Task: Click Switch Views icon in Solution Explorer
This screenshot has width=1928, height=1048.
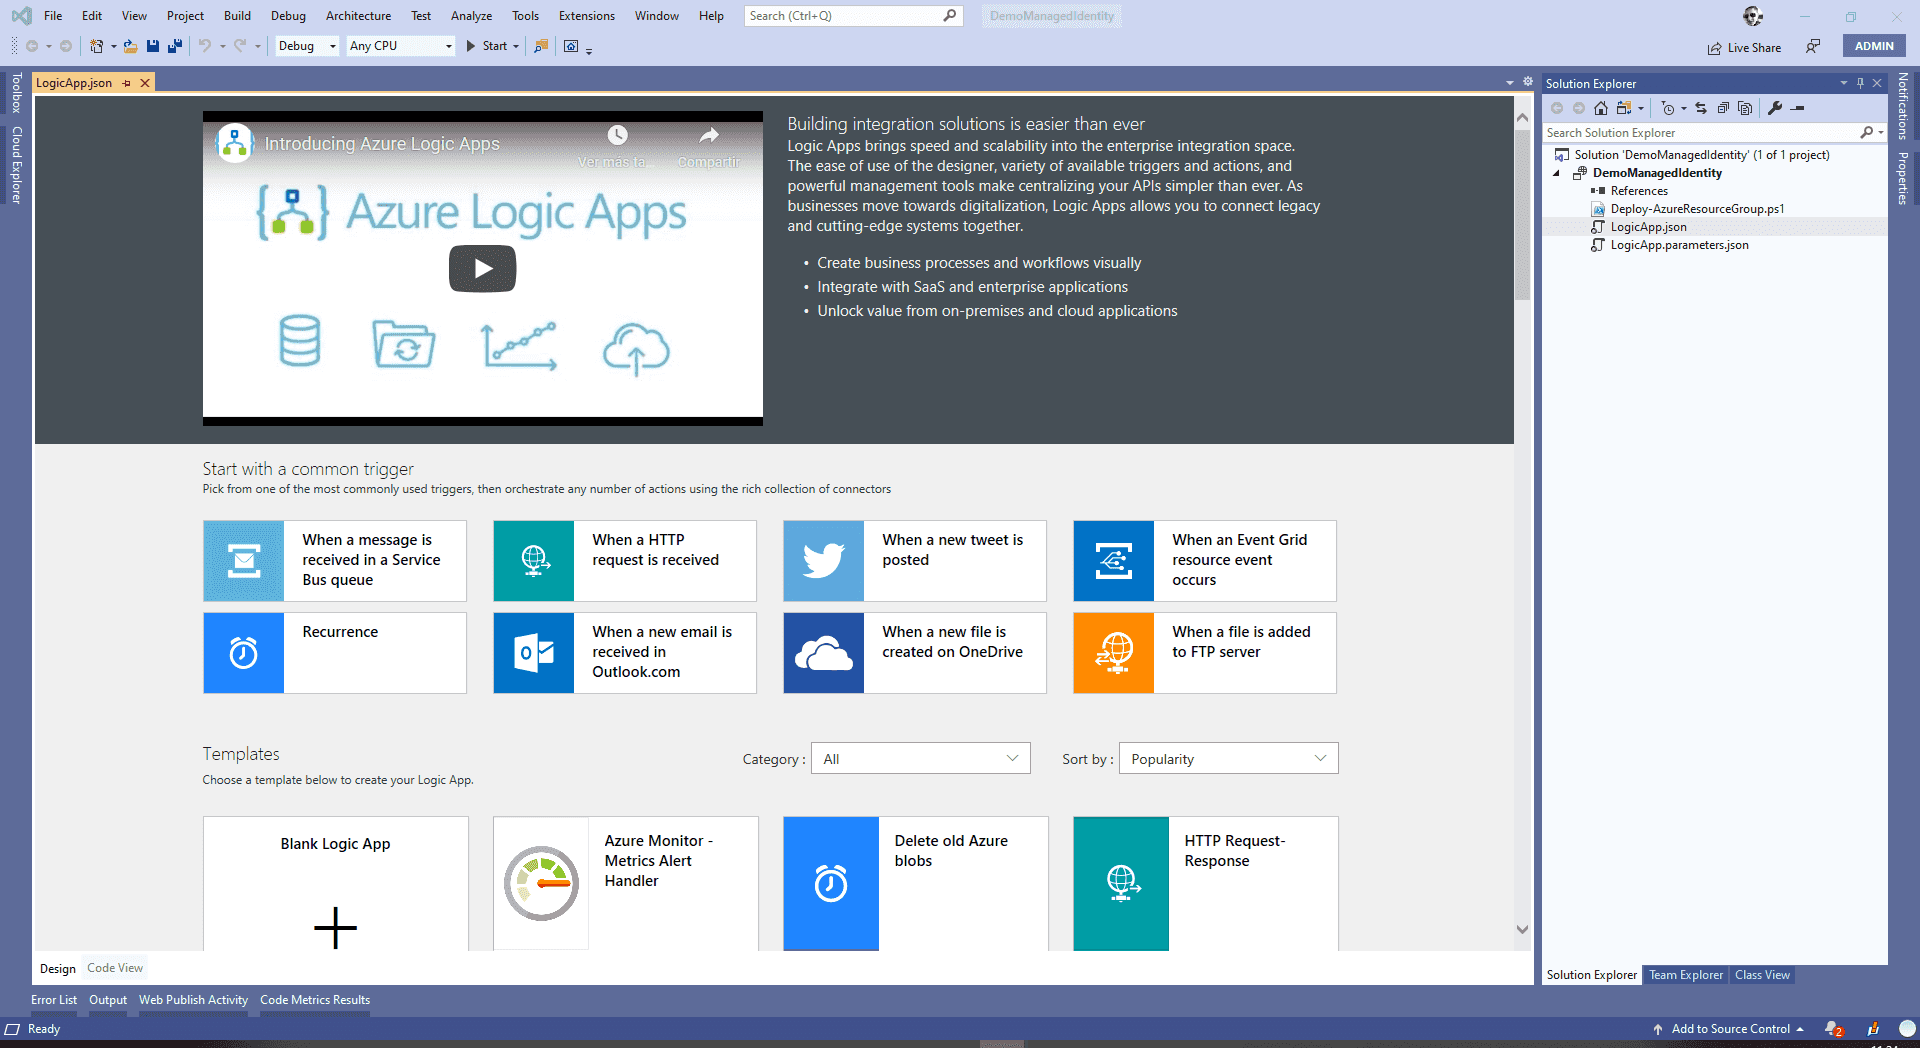Action: pyautogui.click(x=1624, y=108)
